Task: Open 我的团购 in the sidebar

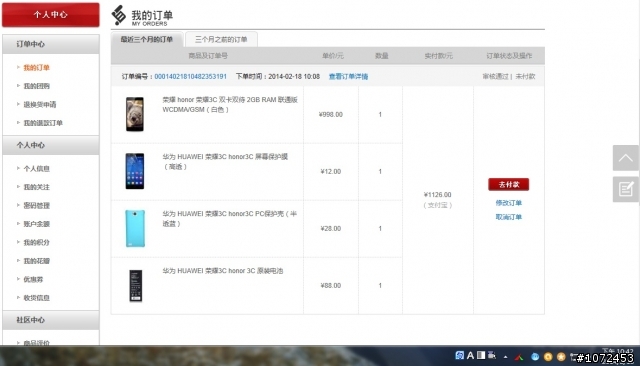Action: coord(36,86)
